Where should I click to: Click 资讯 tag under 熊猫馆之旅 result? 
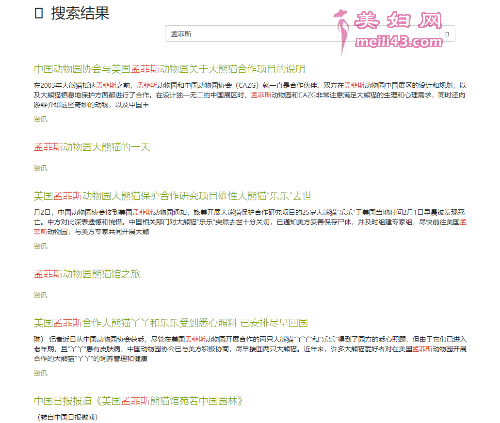click(x=40, y=295)
